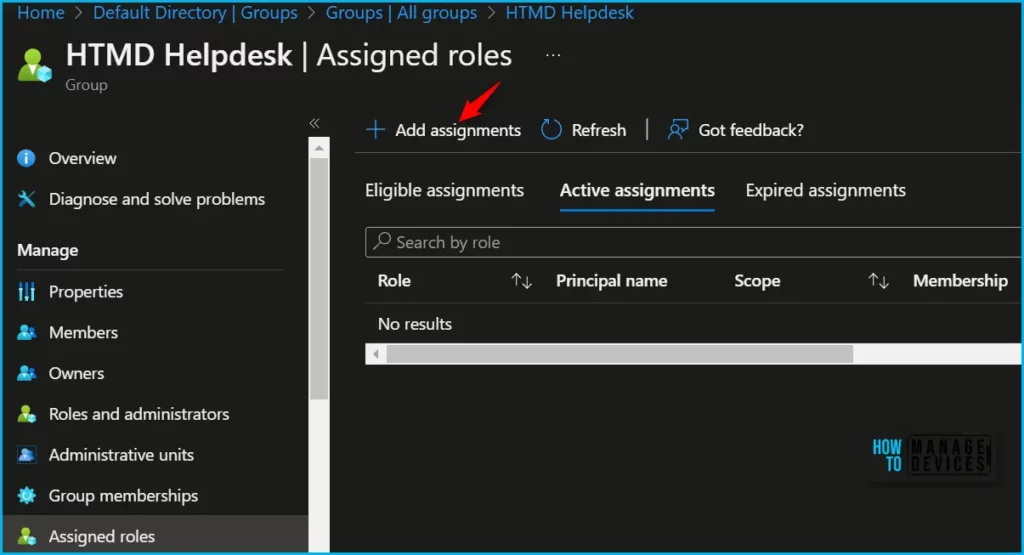Click the Search by role field
1024x555 pixels.
pos(693,242)
